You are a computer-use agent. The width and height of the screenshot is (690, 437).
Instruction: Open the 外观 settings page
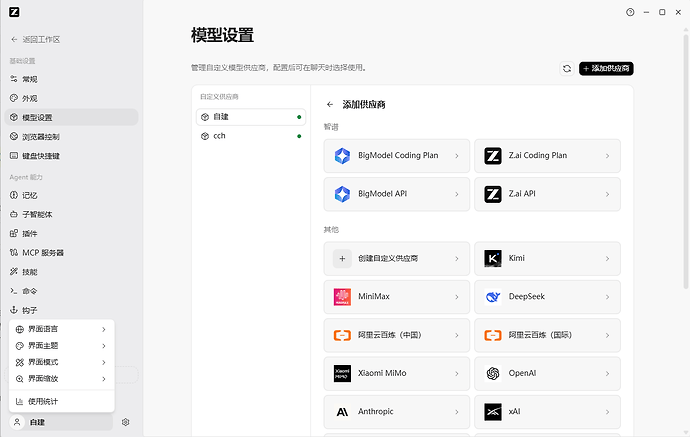click(x=71, y=98)
